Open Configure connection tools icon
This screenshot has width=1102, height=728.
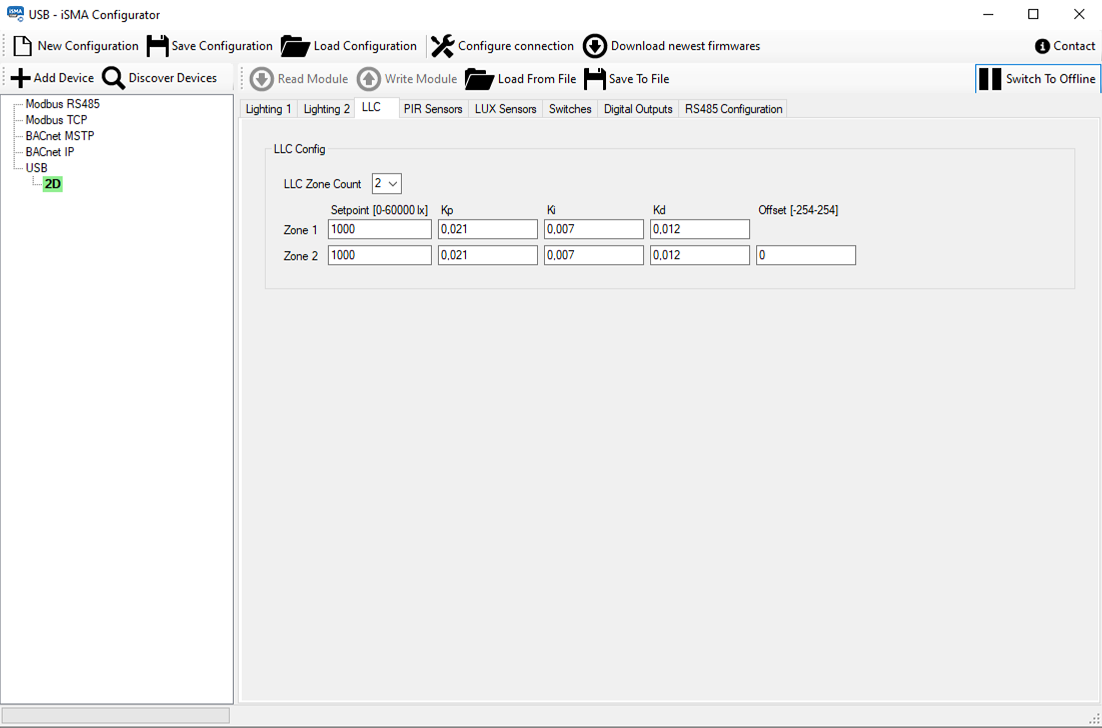[442, 46]
